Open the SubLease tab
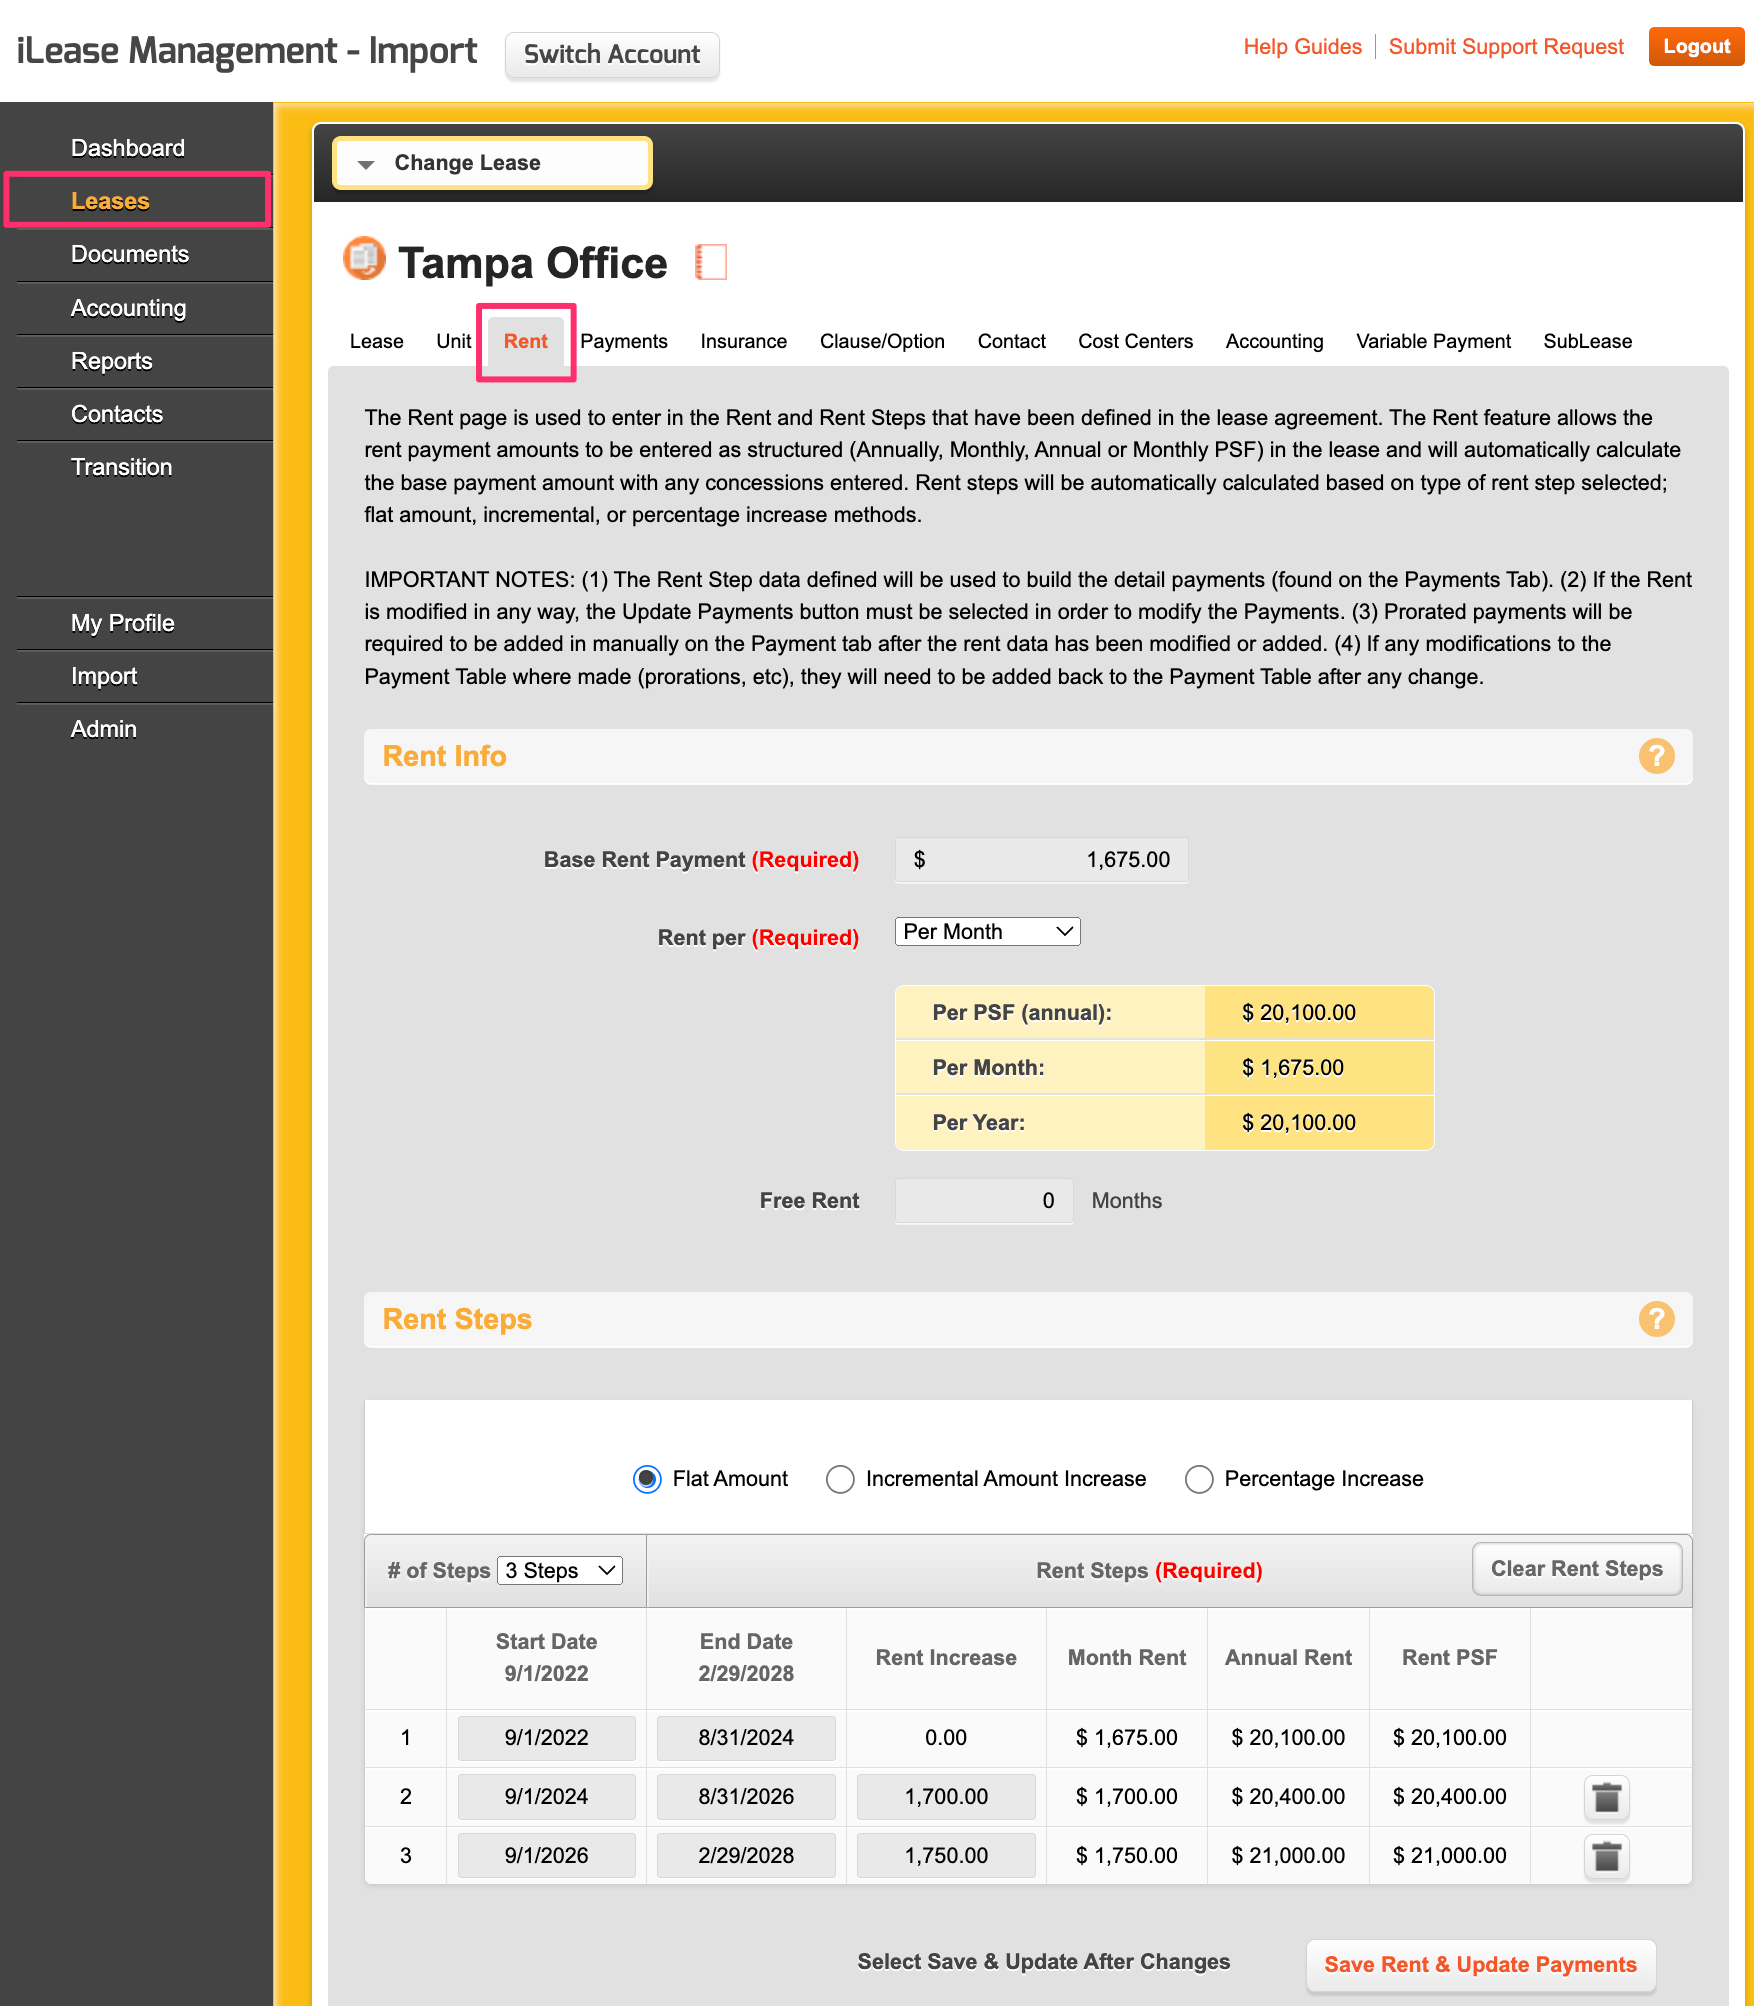Viewport: 1754px width, 2006px height. click(1588, 341)
